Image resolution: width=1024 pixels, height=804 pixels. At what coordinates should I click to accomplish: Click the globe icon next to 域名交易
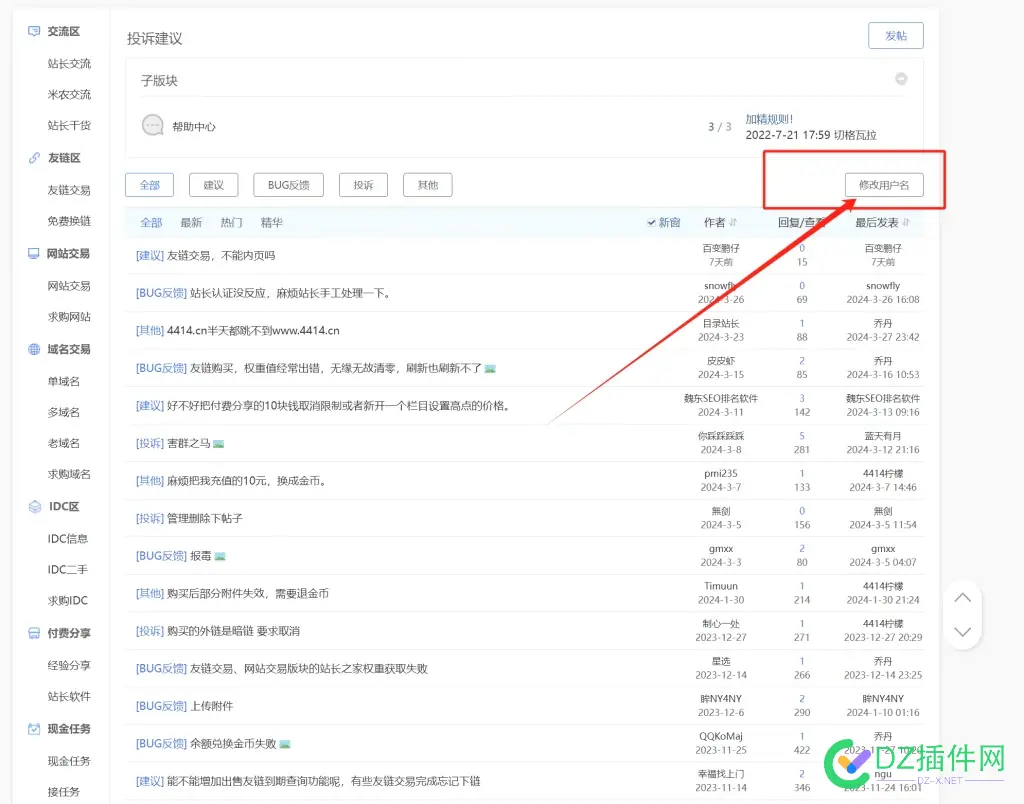click(x=33, y=349)
